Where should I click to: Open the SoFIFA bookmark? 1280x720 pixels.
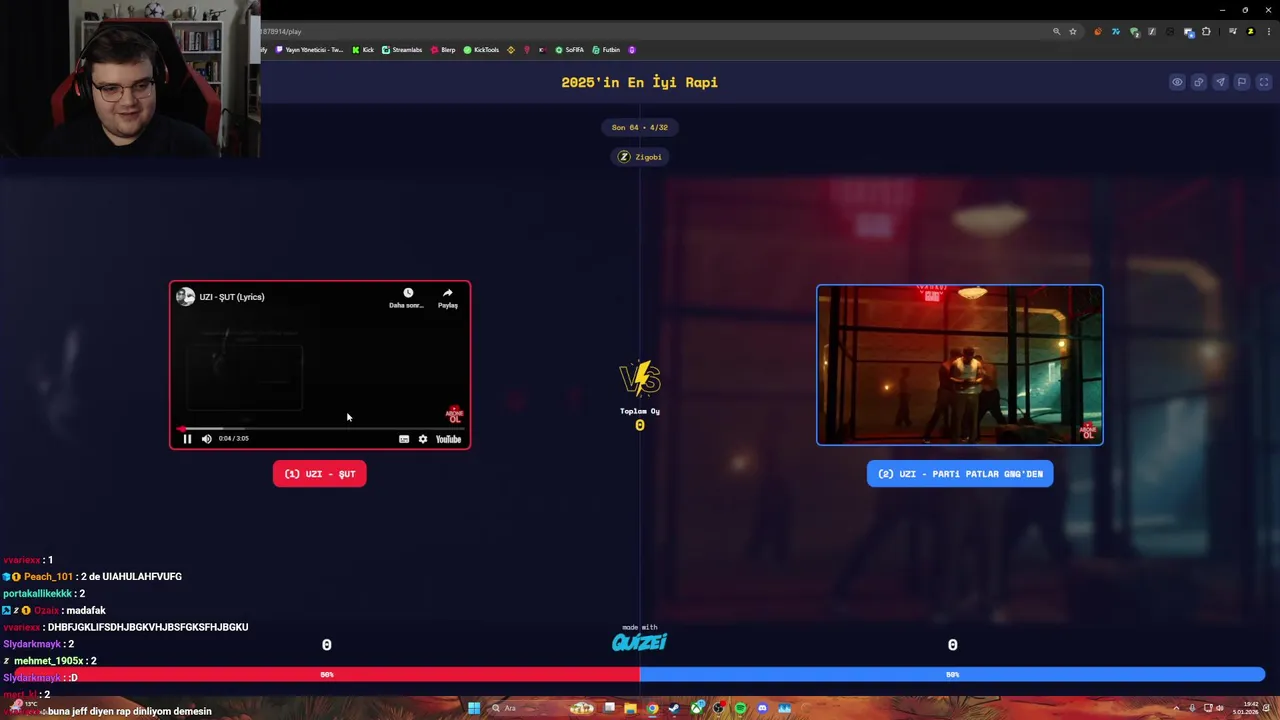tap(569, 50)
